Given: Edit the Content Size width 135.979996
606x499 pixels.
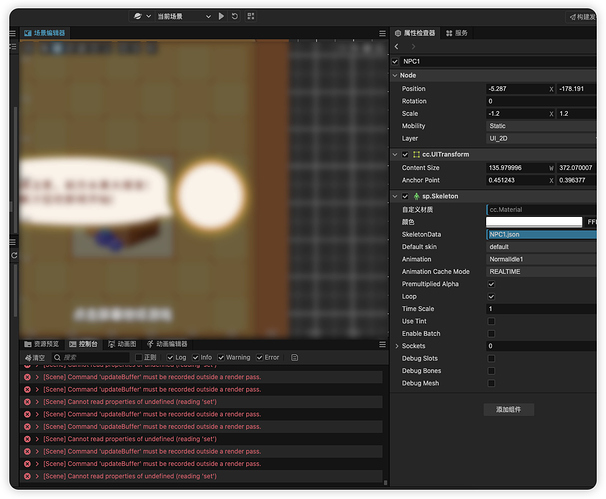Looking at the screenshot, I should click(517, 168).
